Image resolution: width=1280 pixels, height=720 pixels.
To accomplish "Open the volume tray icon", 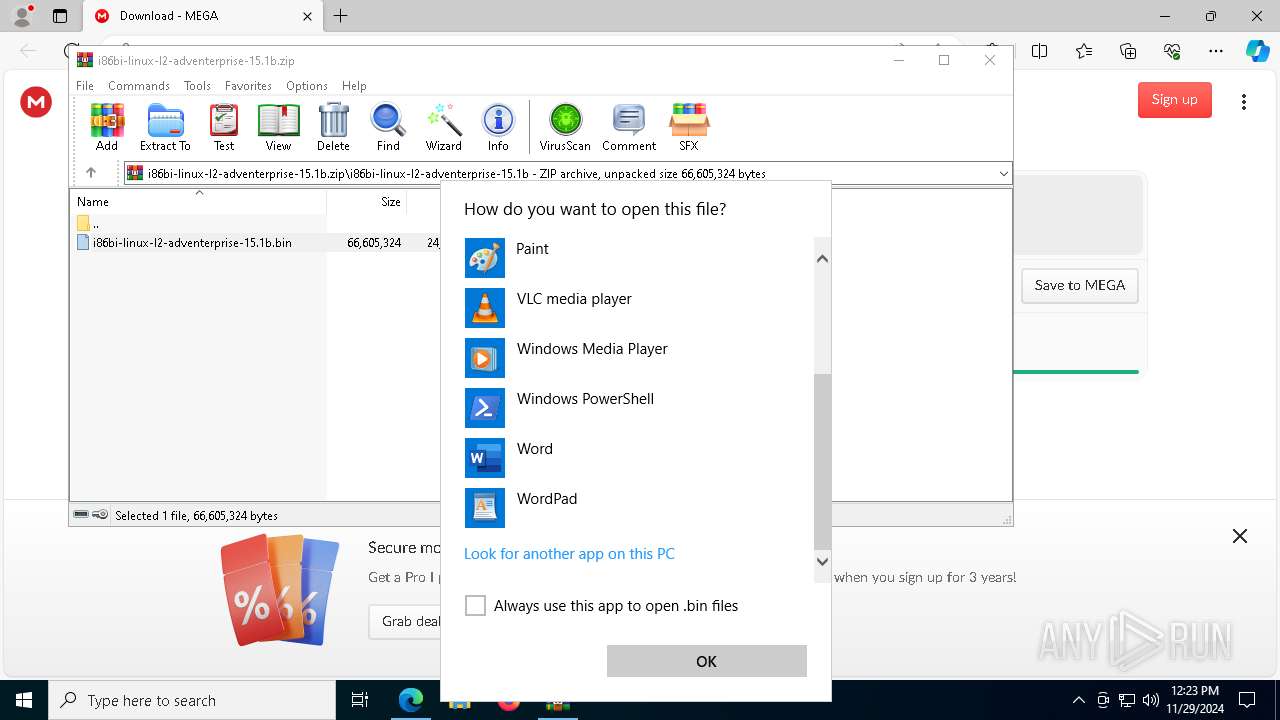I will coord(1150,700).
